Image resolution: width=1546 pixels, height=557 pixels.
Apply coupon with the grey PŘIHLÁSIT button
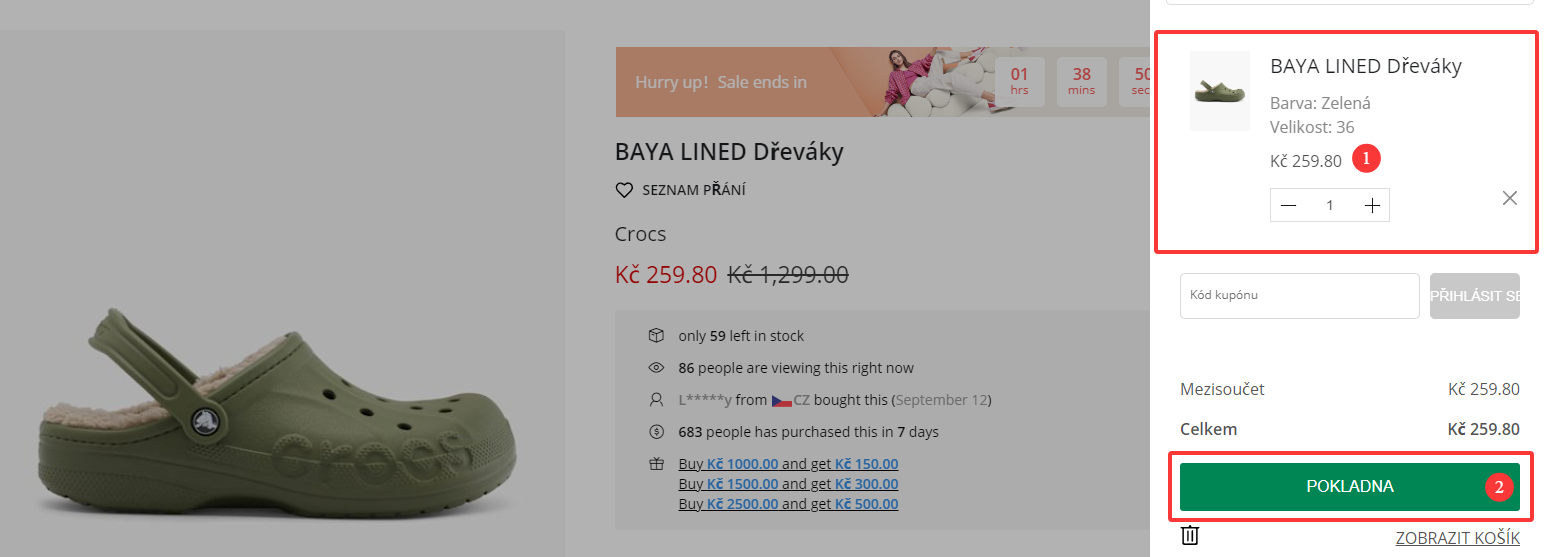tap(1474, 296)
